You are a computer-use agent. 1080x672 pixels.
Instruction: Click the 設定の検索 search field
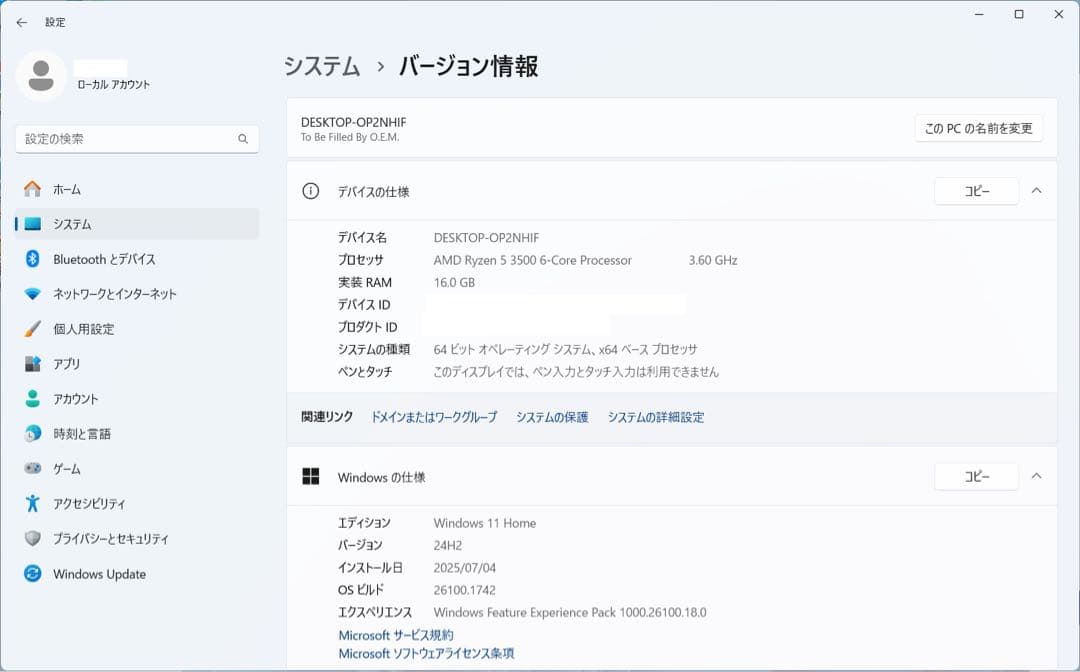point(137,139)
